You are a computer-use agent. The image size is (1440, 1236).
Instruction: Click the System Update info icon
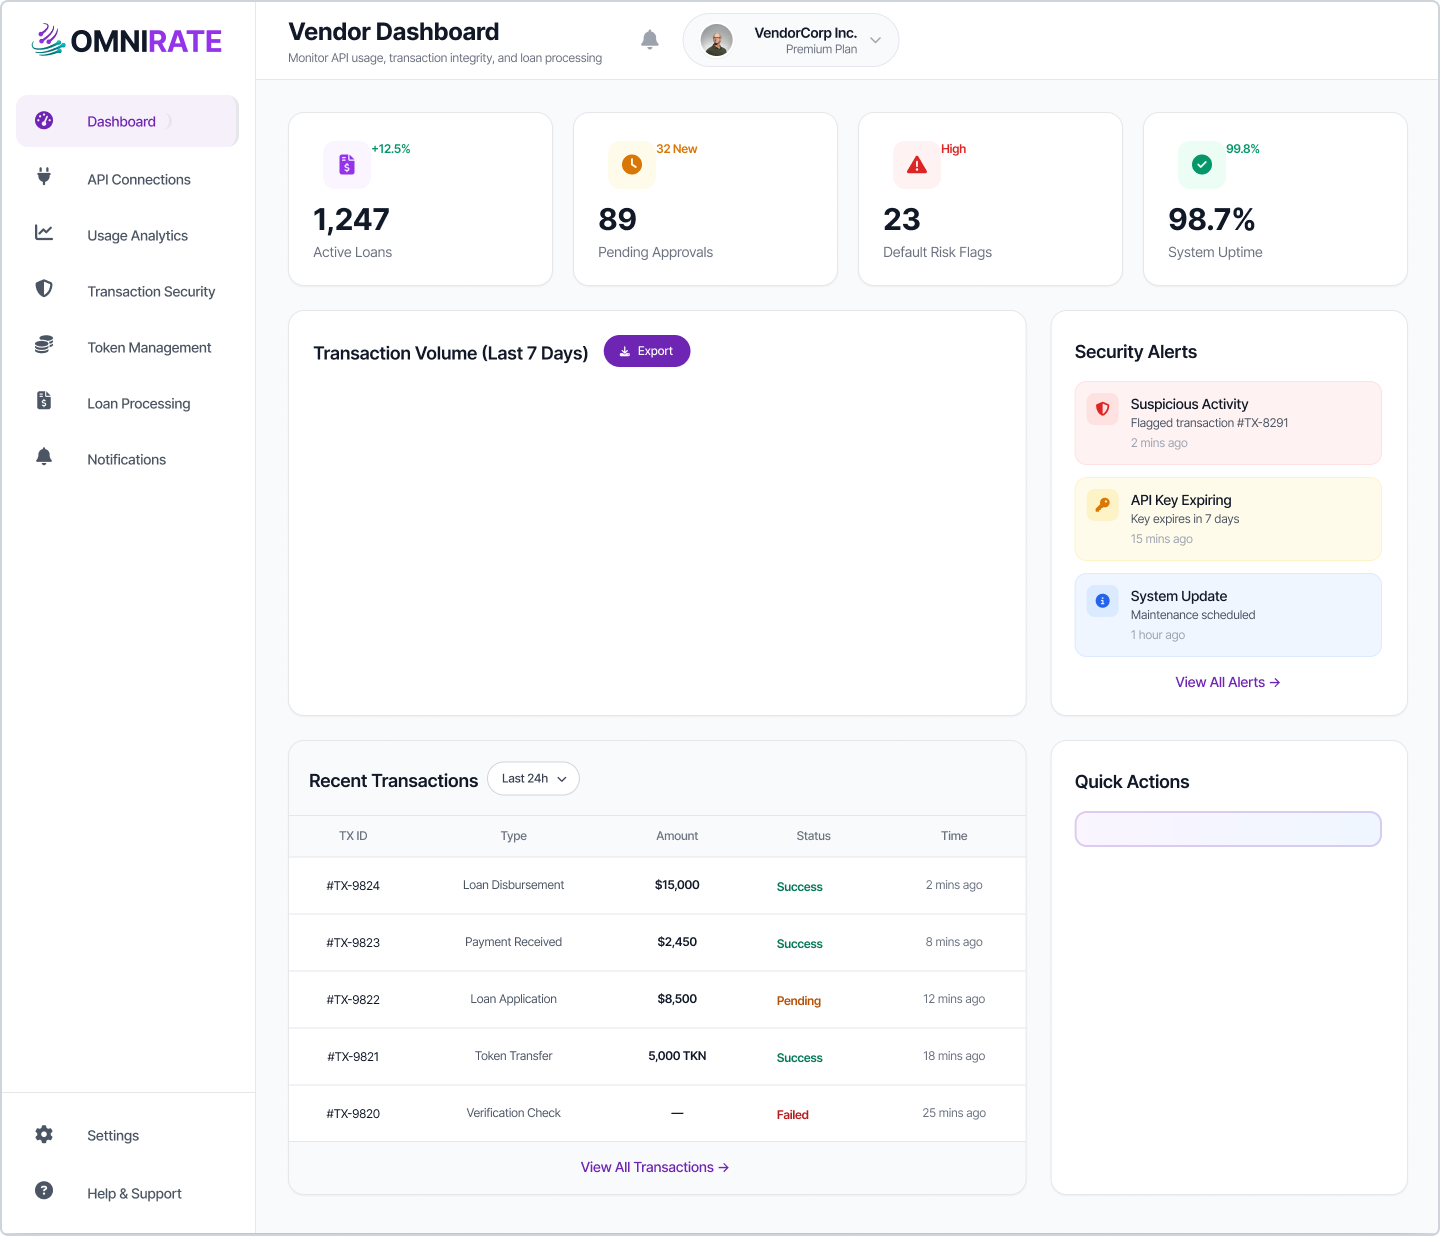pos(1103,601)
